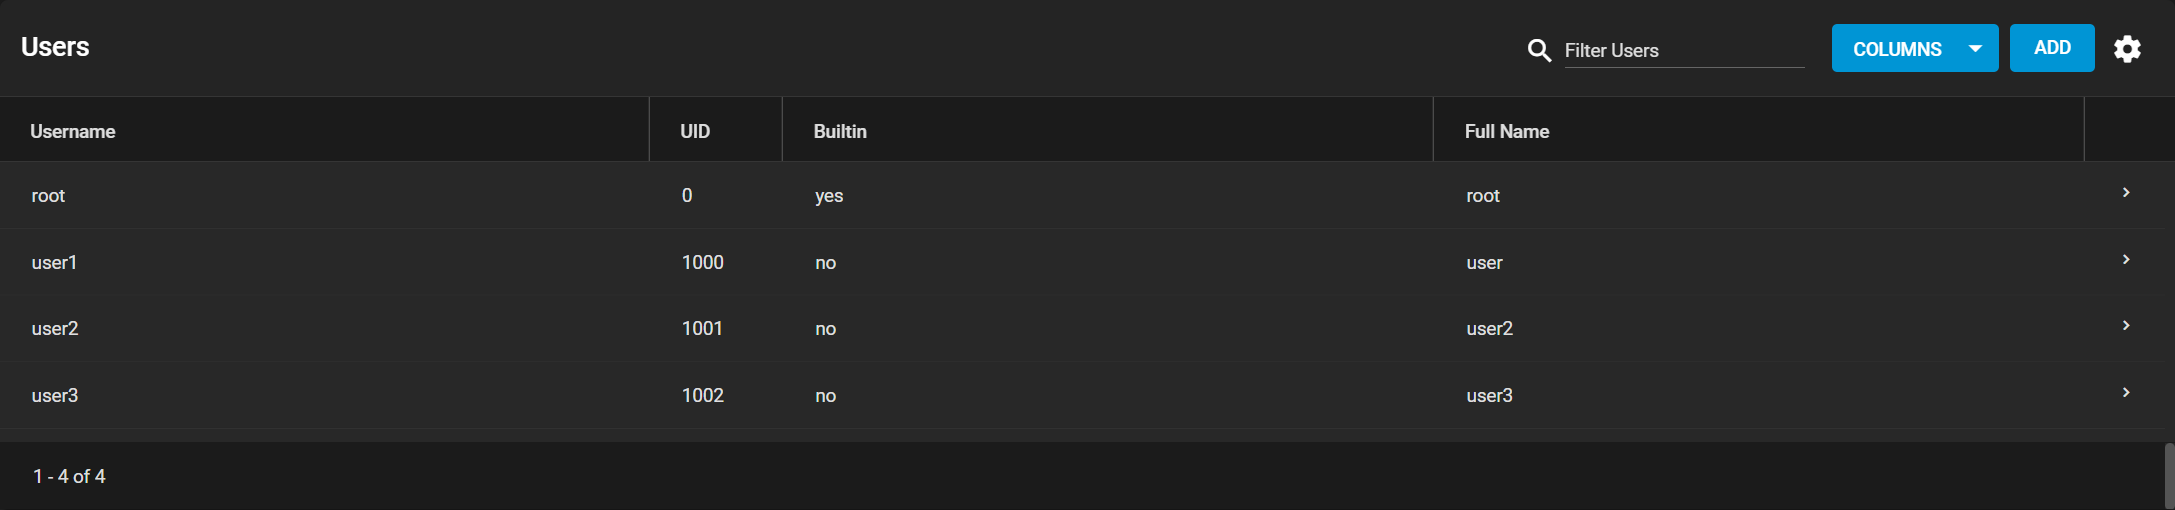Click the search magnifier icon
The width and height of the screenshot is (2175, 510).
click(x=1539, y=50)
